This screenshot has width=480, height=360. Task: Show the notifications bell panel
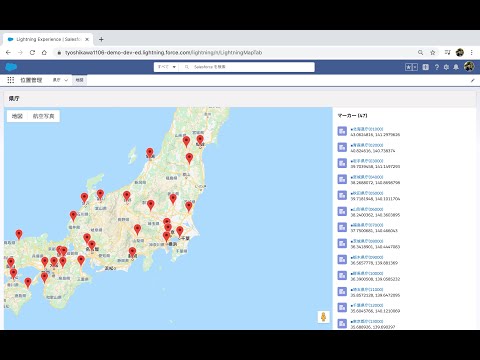(456, 67)
